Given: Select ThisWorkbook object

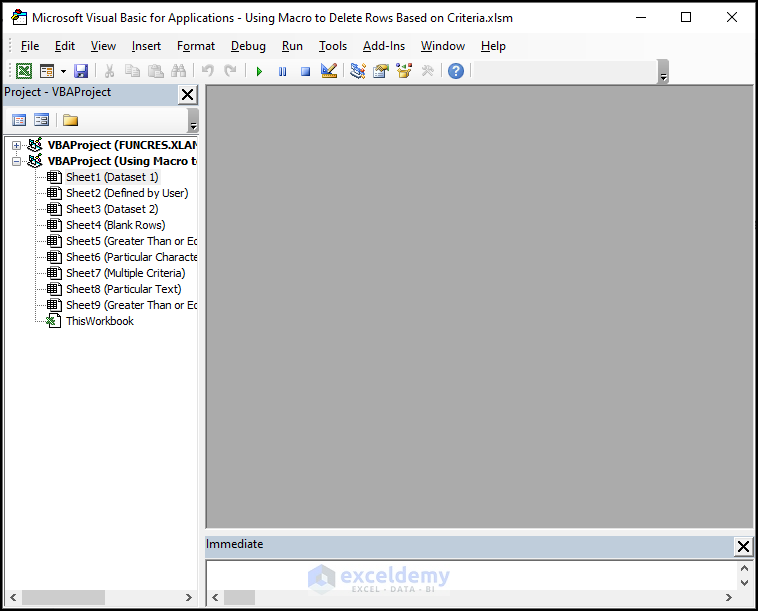Looking at the screenshot, I should click(x=100, y=321).
